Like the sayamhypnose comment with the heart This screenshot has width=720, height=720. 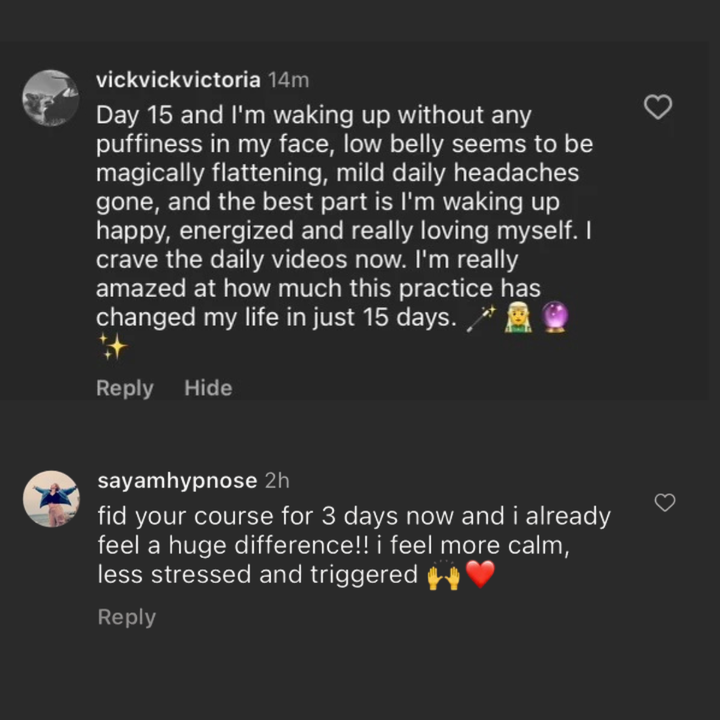(x=664, y=502)
